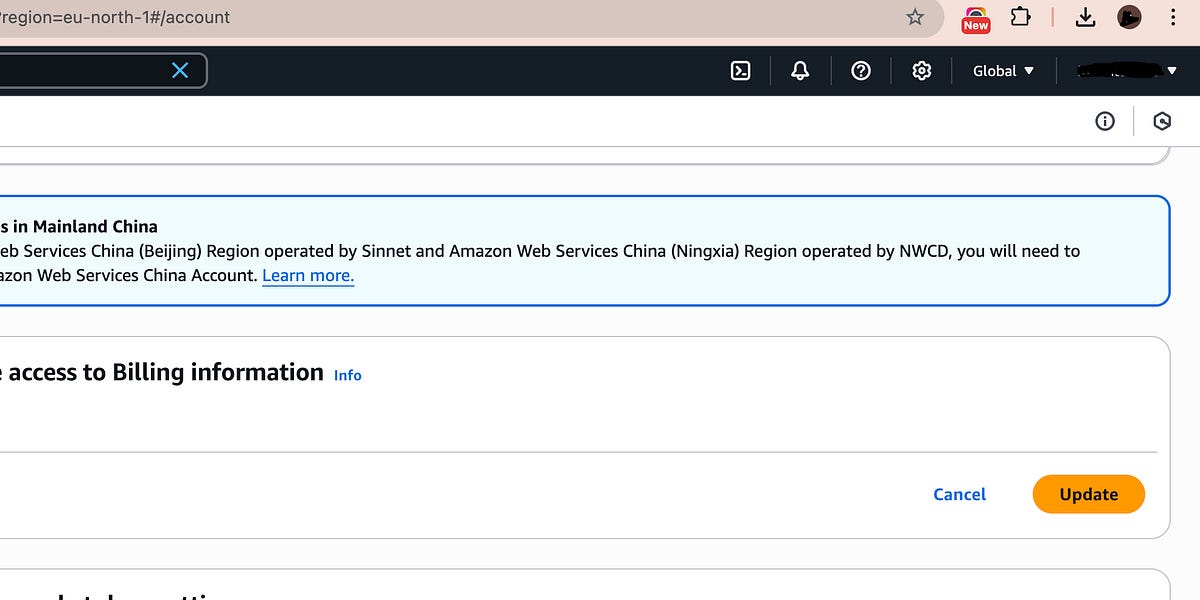Click the Info circle icon on the page
This screenshot has width=1200, height=600.
coord(1105,121)
